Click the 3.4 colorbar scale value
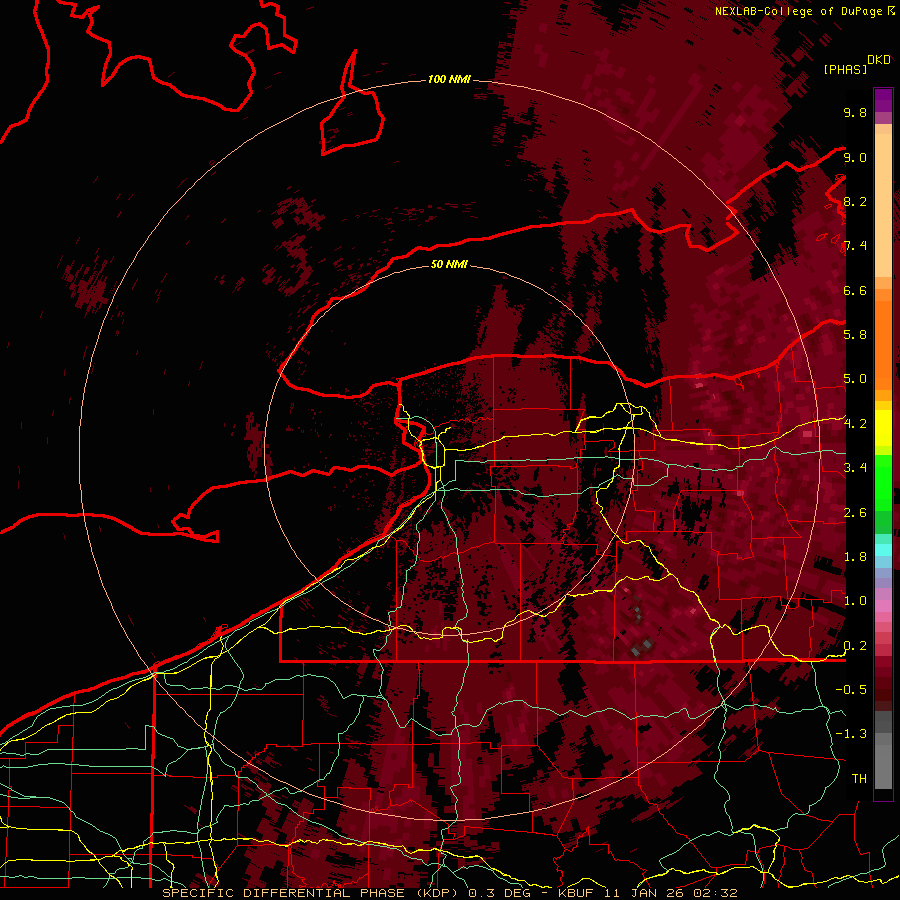This screenshot has height=900, width=900. 855,468
